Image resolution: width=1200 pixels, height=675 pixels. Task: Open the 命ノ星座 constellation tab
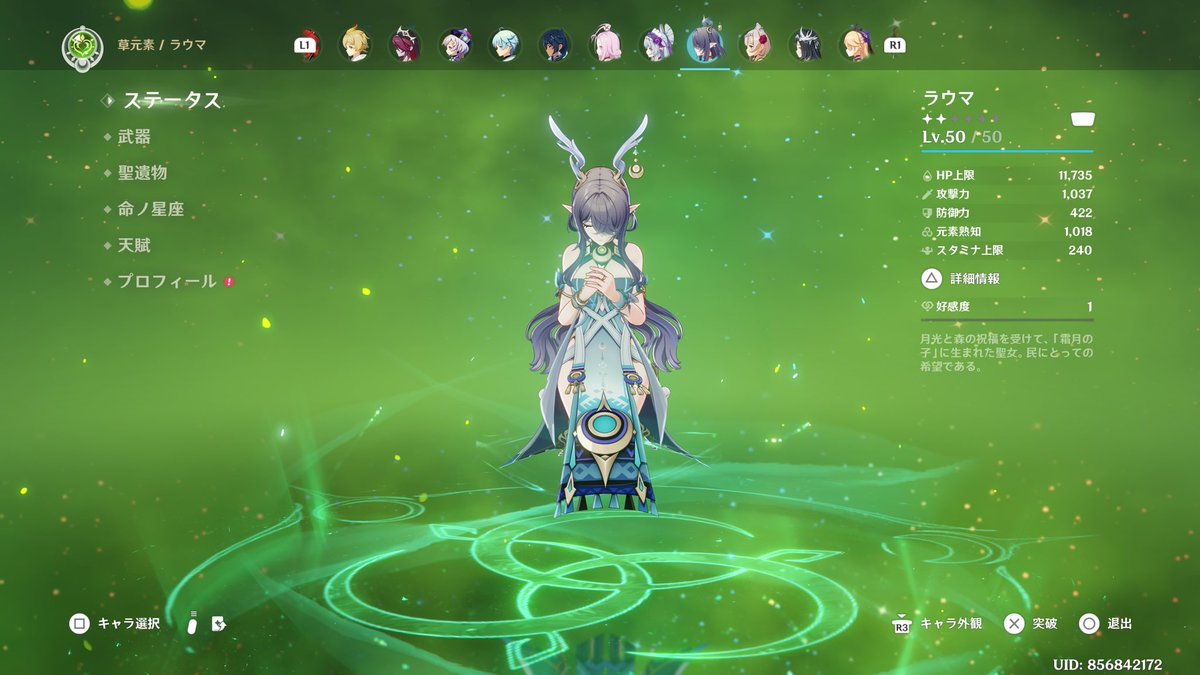point(150,209)
